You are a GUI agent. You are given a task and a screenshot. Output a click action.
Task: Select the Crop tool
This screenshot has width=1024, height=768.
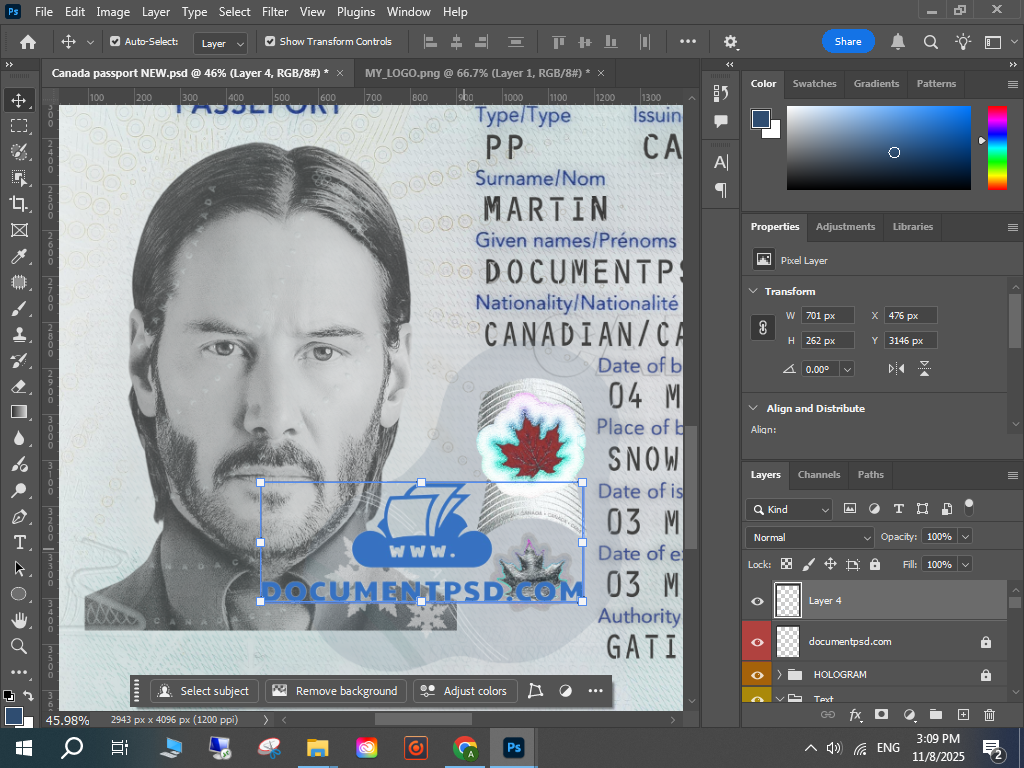[x=18, y=204]
